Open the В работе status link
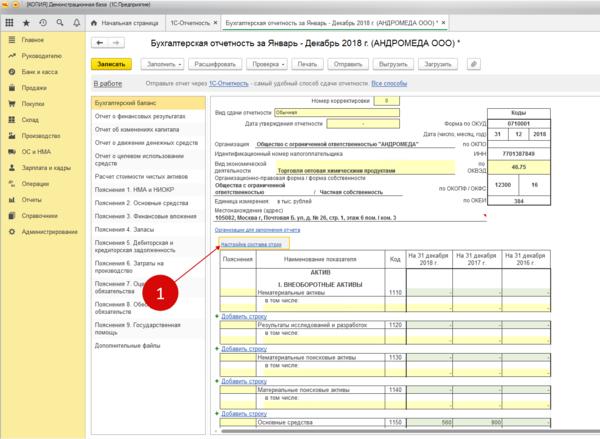Screen dimensions: 600x439 tap(108, 83)
